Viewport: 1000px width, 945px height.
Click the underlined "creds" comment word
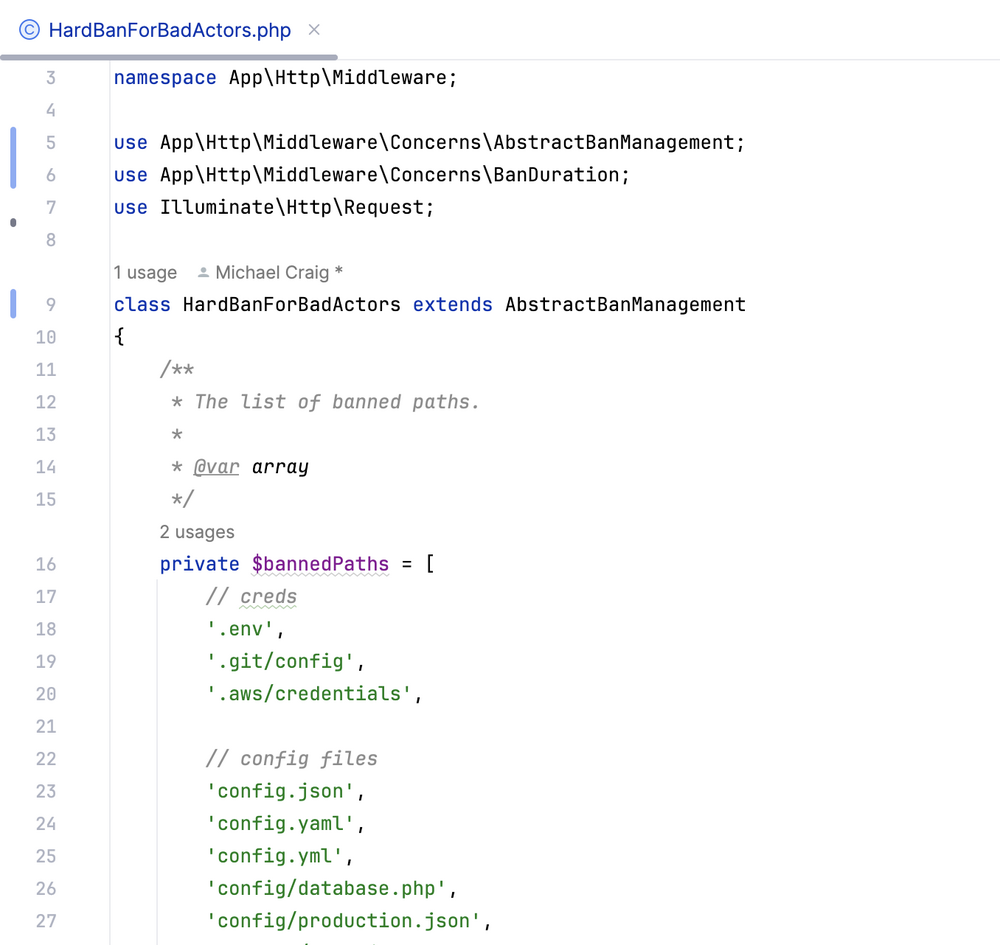[268, 597]
